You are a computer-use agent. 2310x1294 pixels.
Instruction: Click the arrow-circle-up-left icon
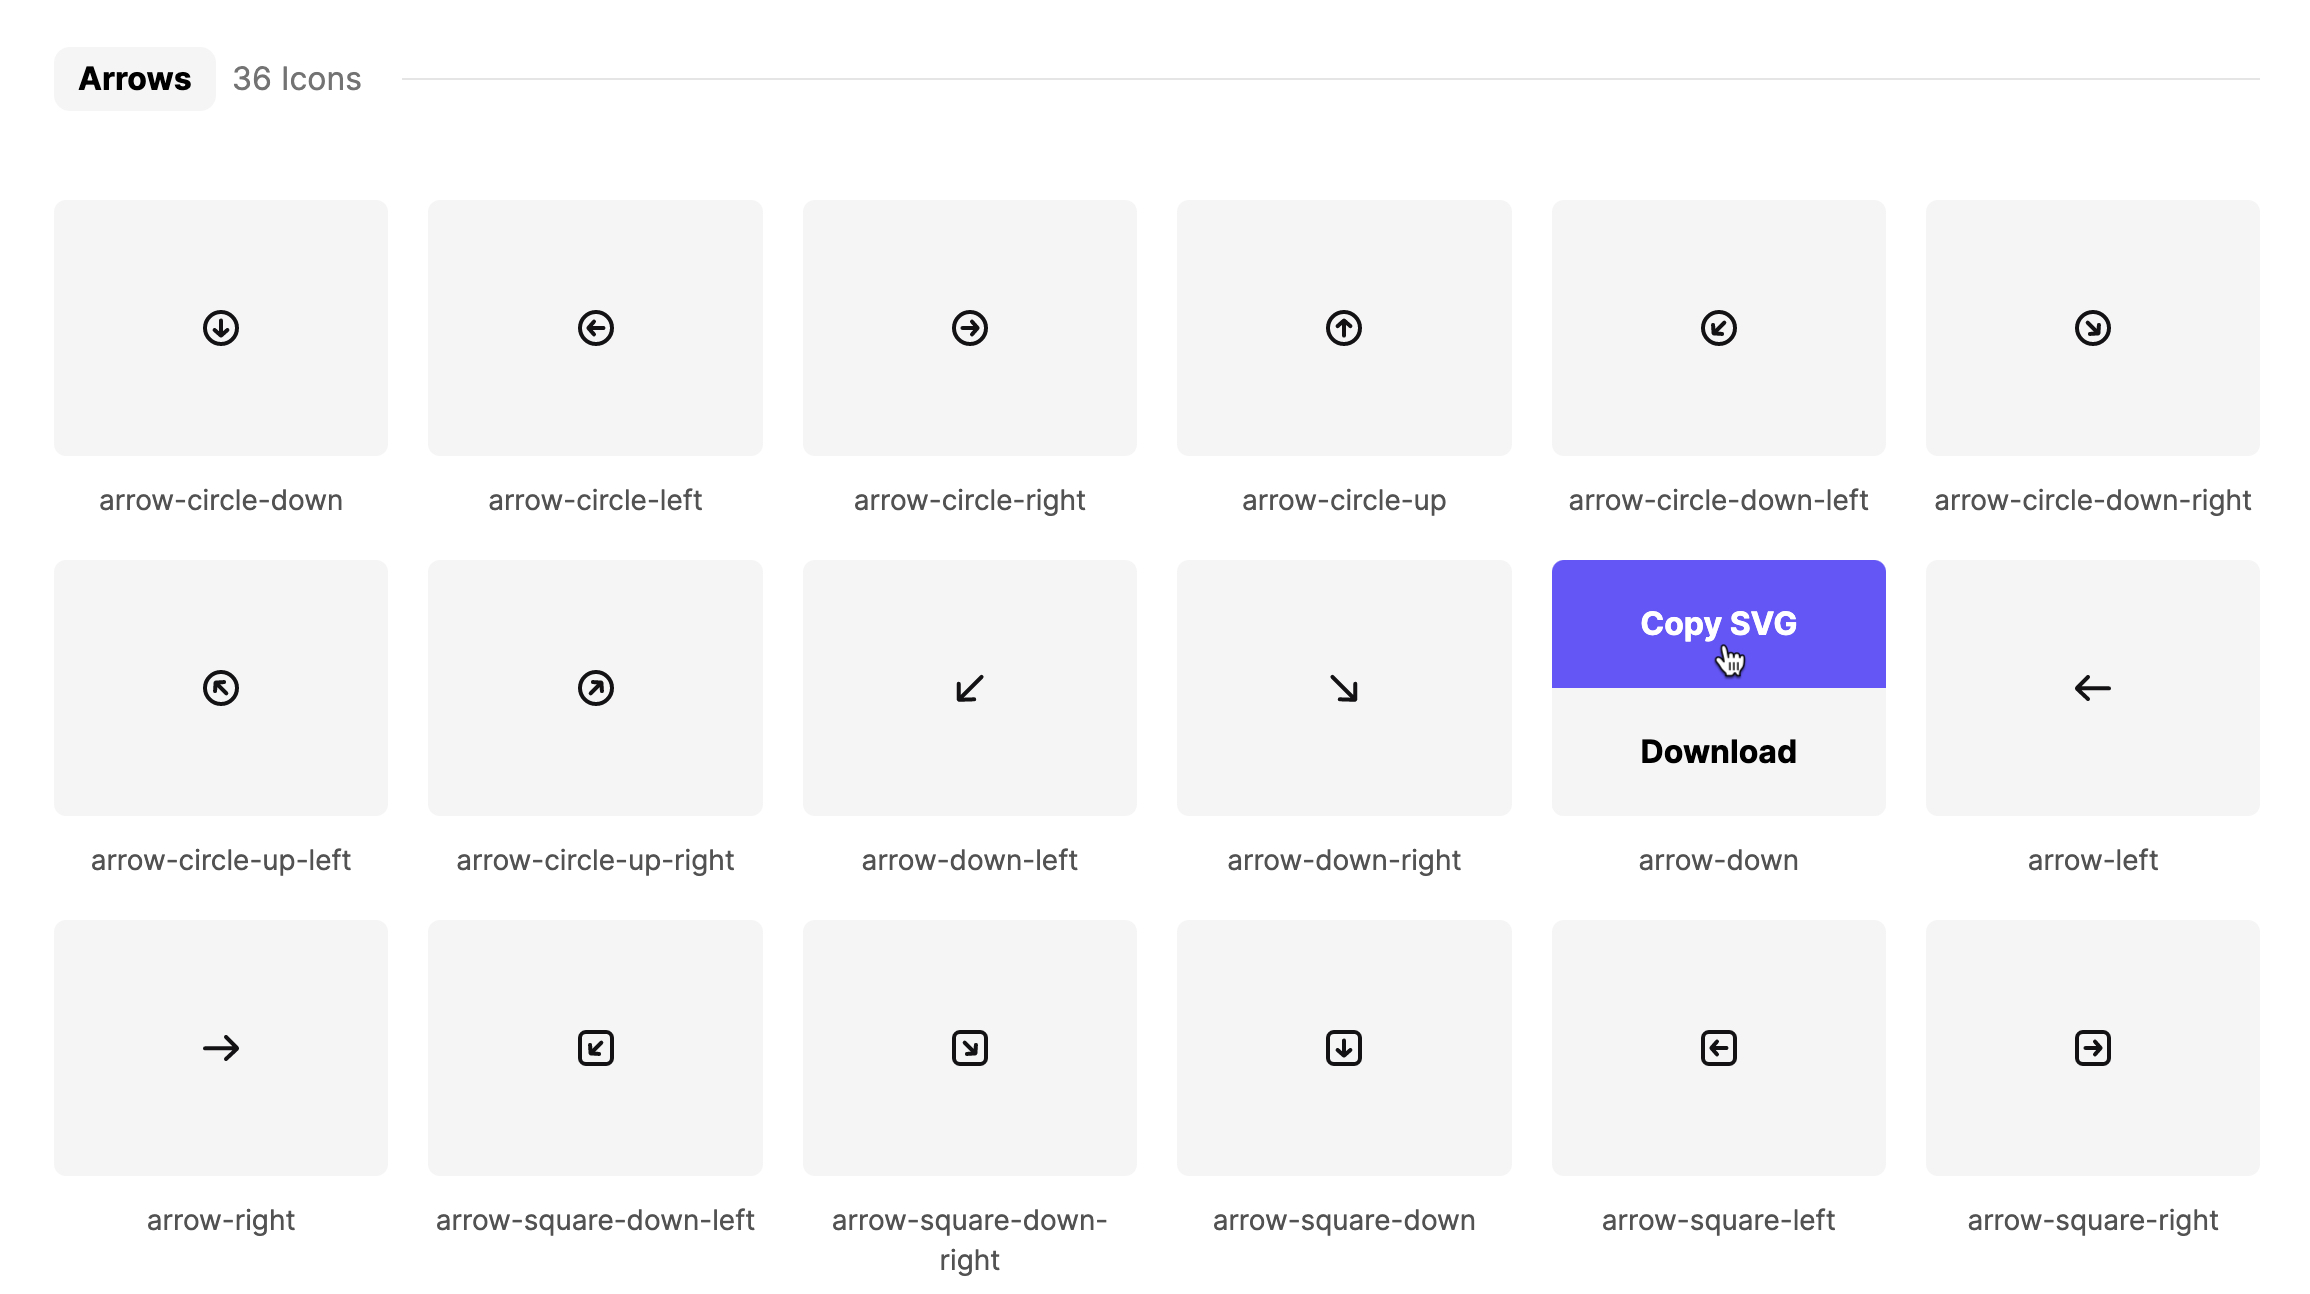pos(221,687)
